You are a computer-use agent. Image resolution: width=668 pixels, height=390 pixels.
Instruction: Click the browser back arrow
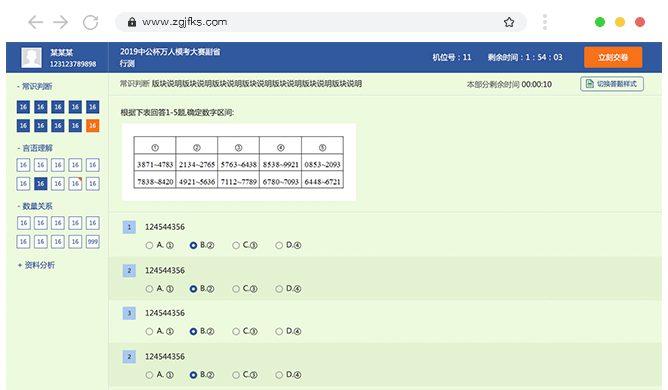35,22
